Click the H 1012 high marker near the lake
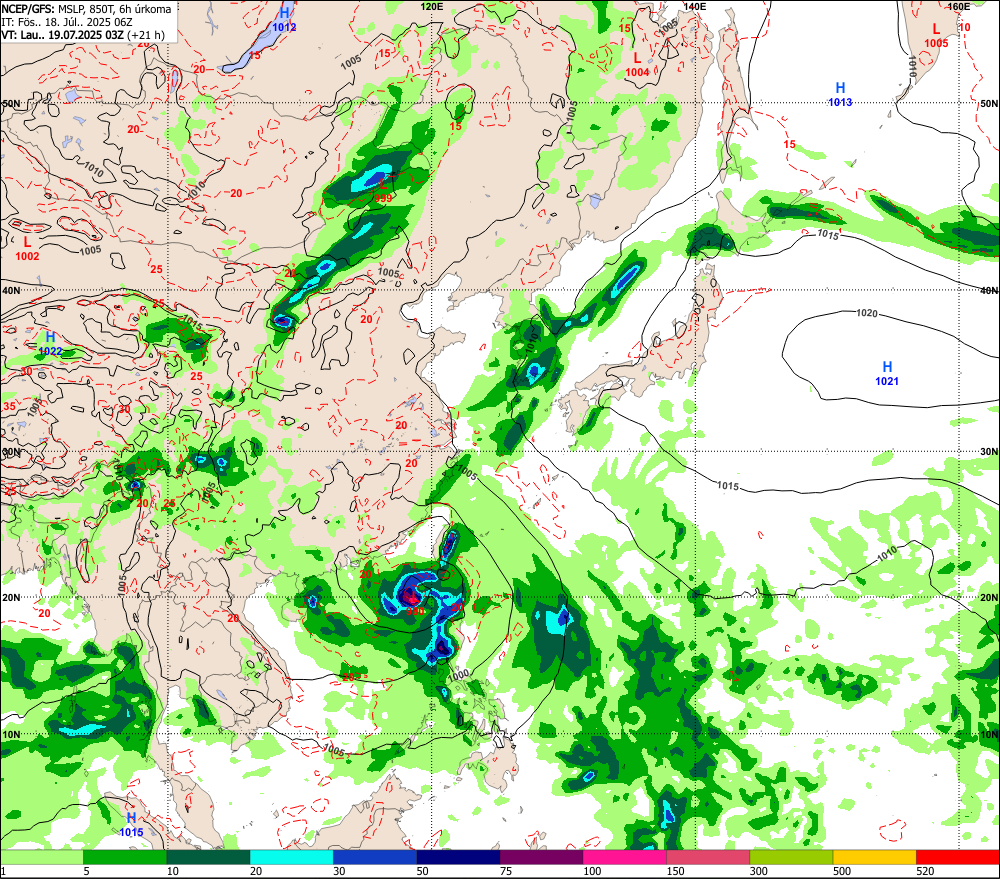1000x879 pixels. [284, 19]
